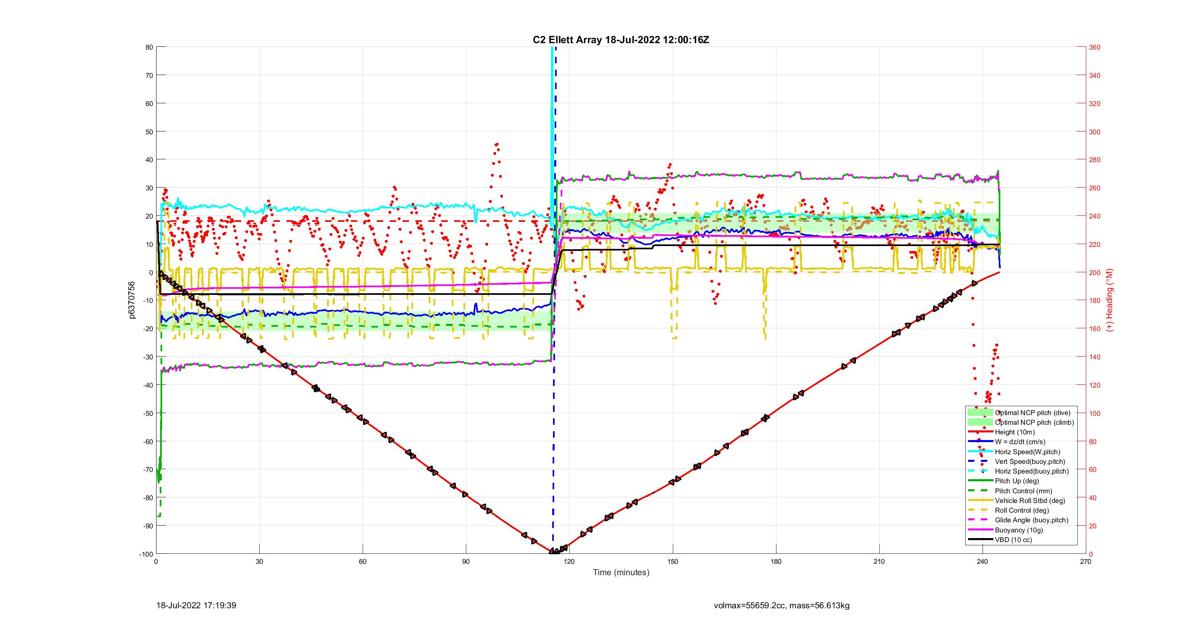
Task: Select 'Vehicle Roll Stbd (deg)' legend entry
Action: [1030, 500]
